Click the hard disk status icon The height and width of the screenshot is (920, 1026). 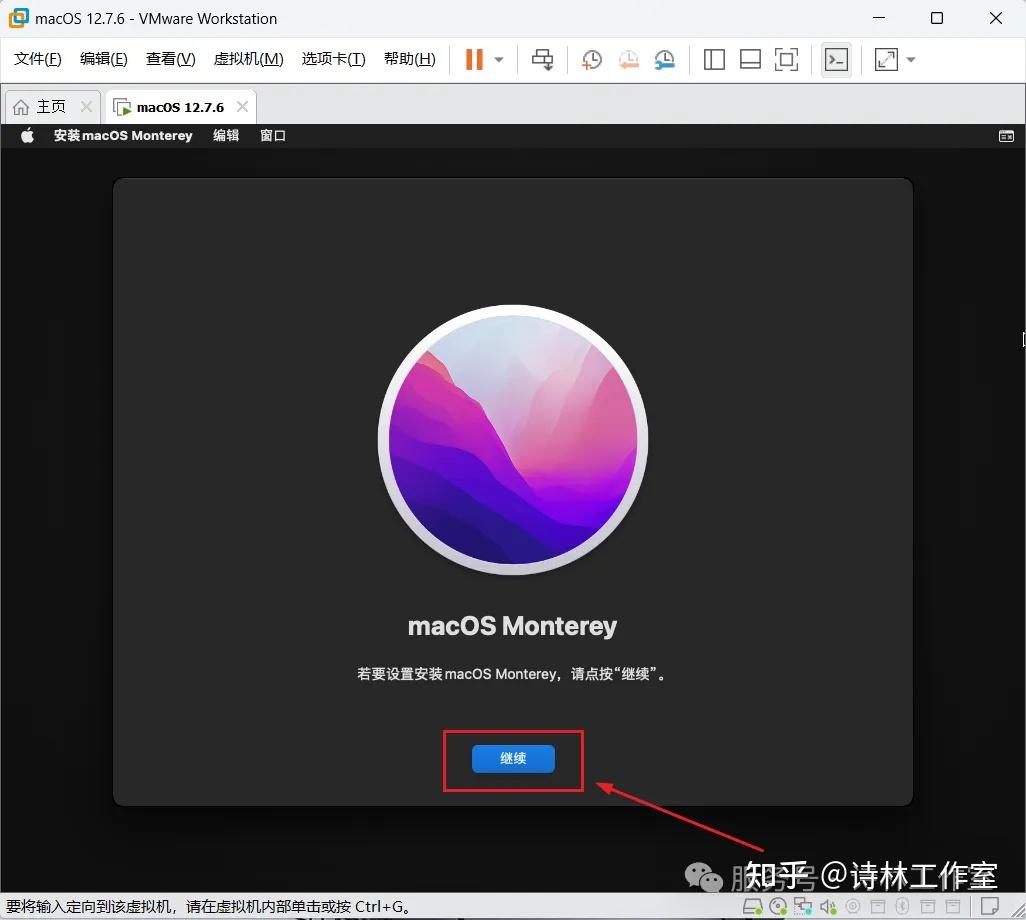pos(752,906)
